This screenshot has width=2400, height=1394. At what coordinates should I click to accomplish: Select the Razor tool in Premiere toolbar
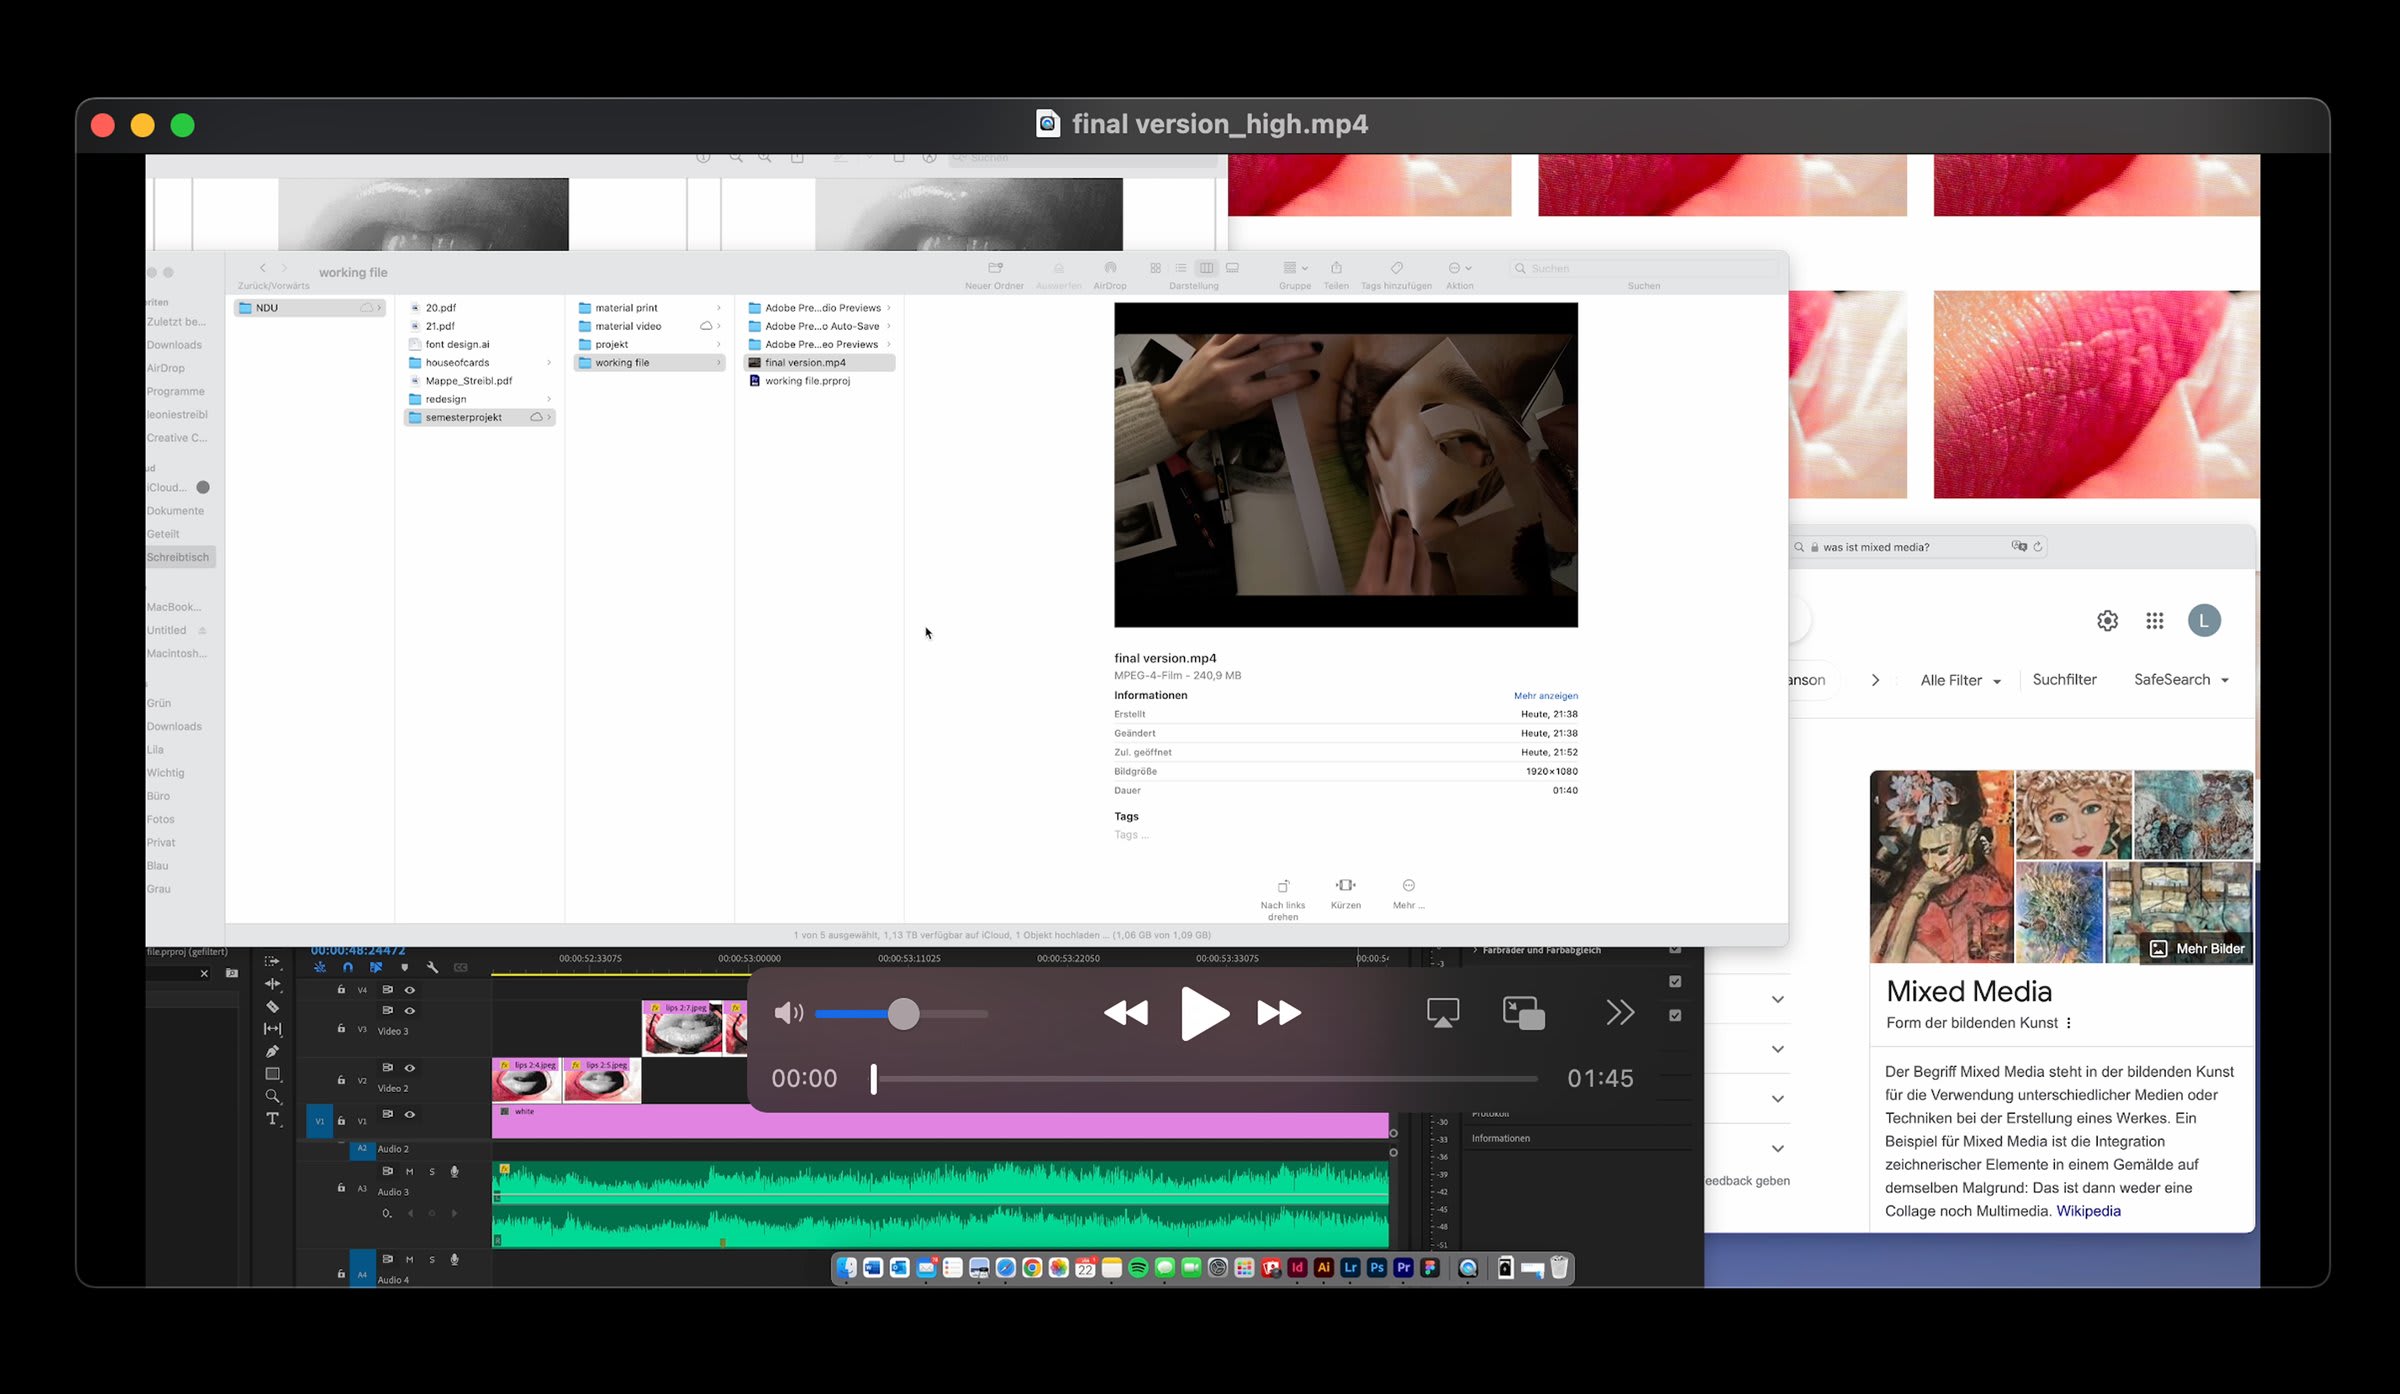tap(272, 1007)
